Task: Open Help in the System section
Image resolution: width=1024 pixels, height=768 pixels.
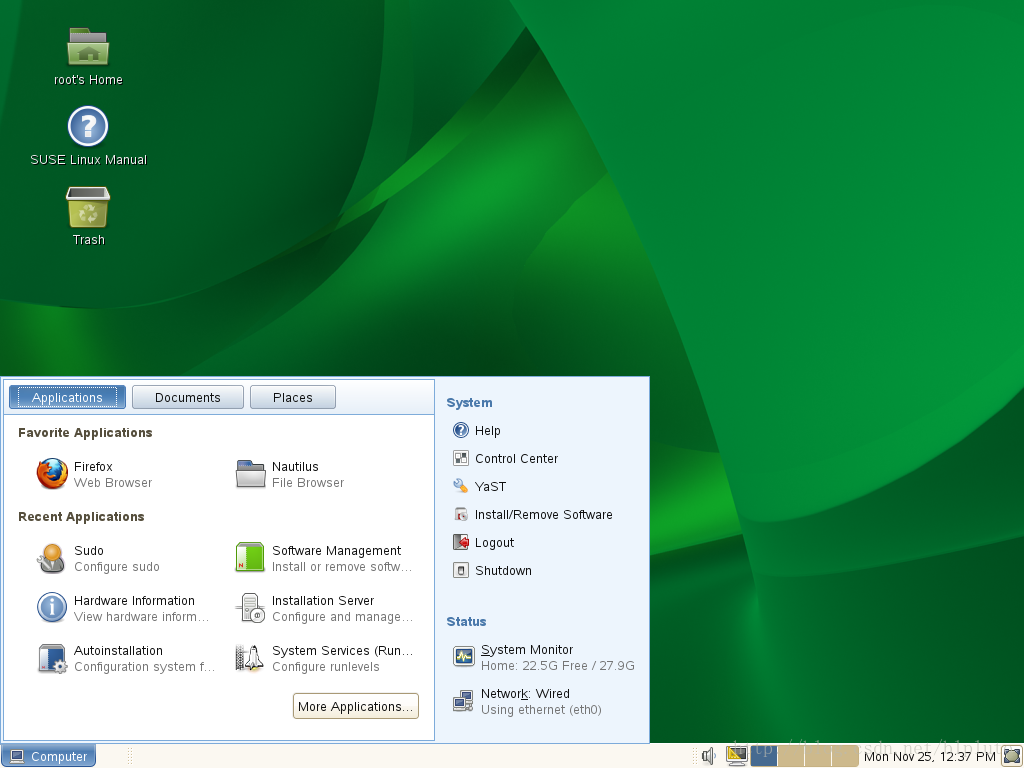Action: point(477,430)
